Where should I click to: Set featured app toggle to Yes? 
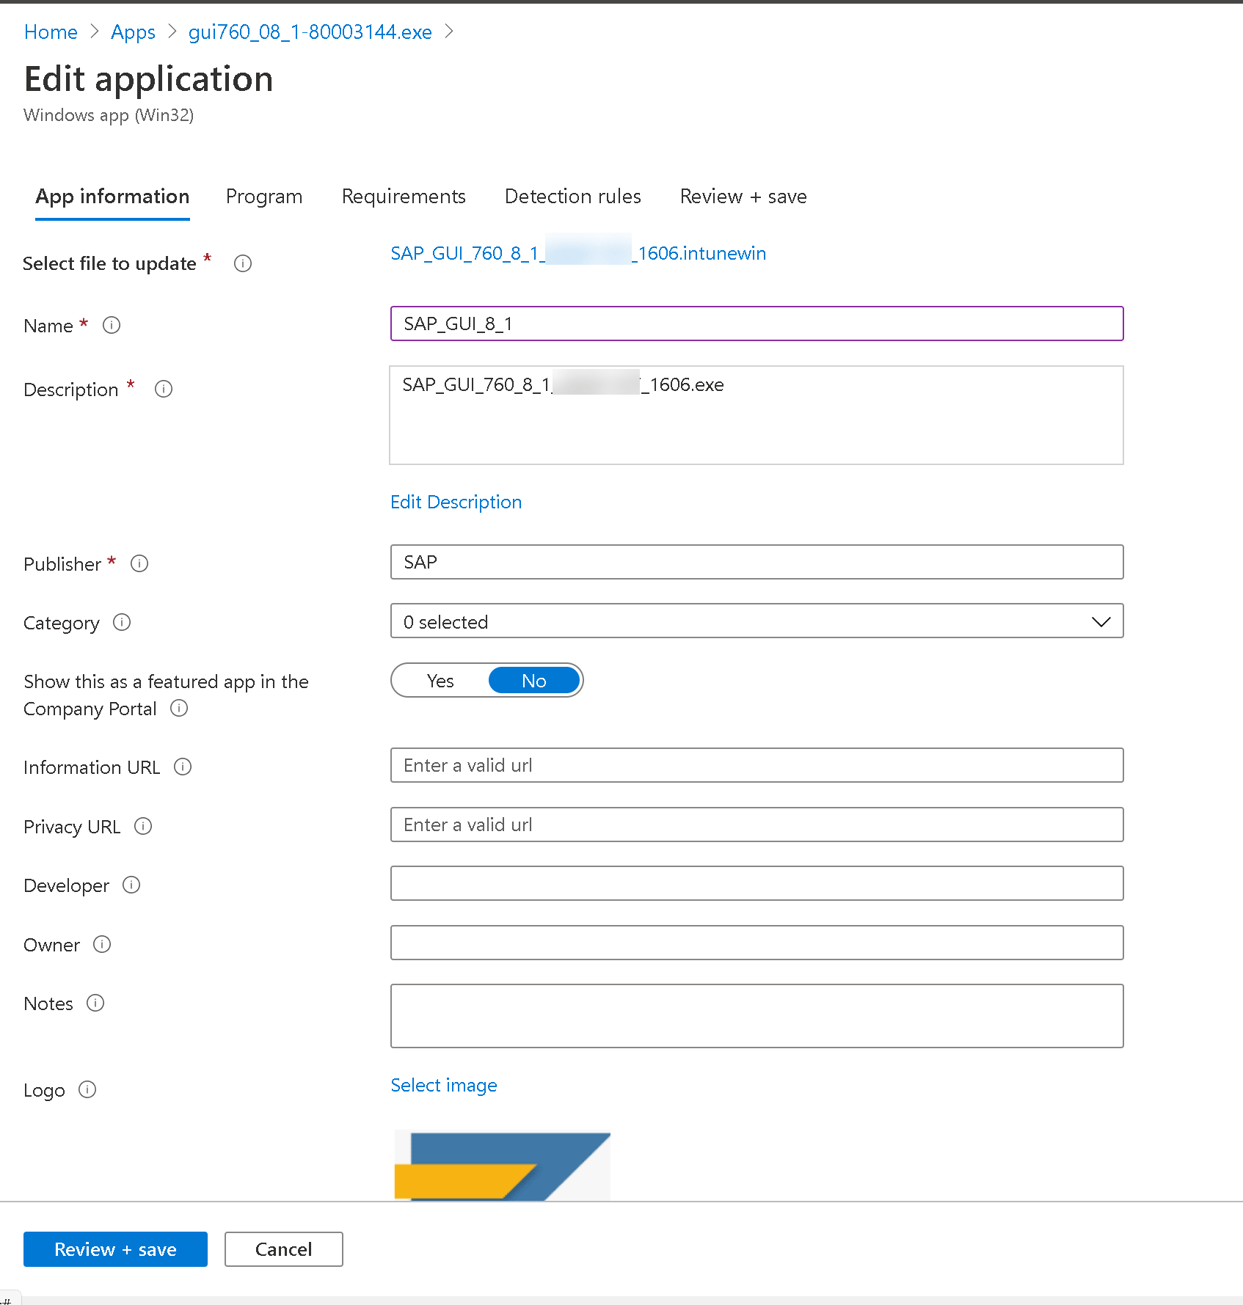tap(440, 680)
